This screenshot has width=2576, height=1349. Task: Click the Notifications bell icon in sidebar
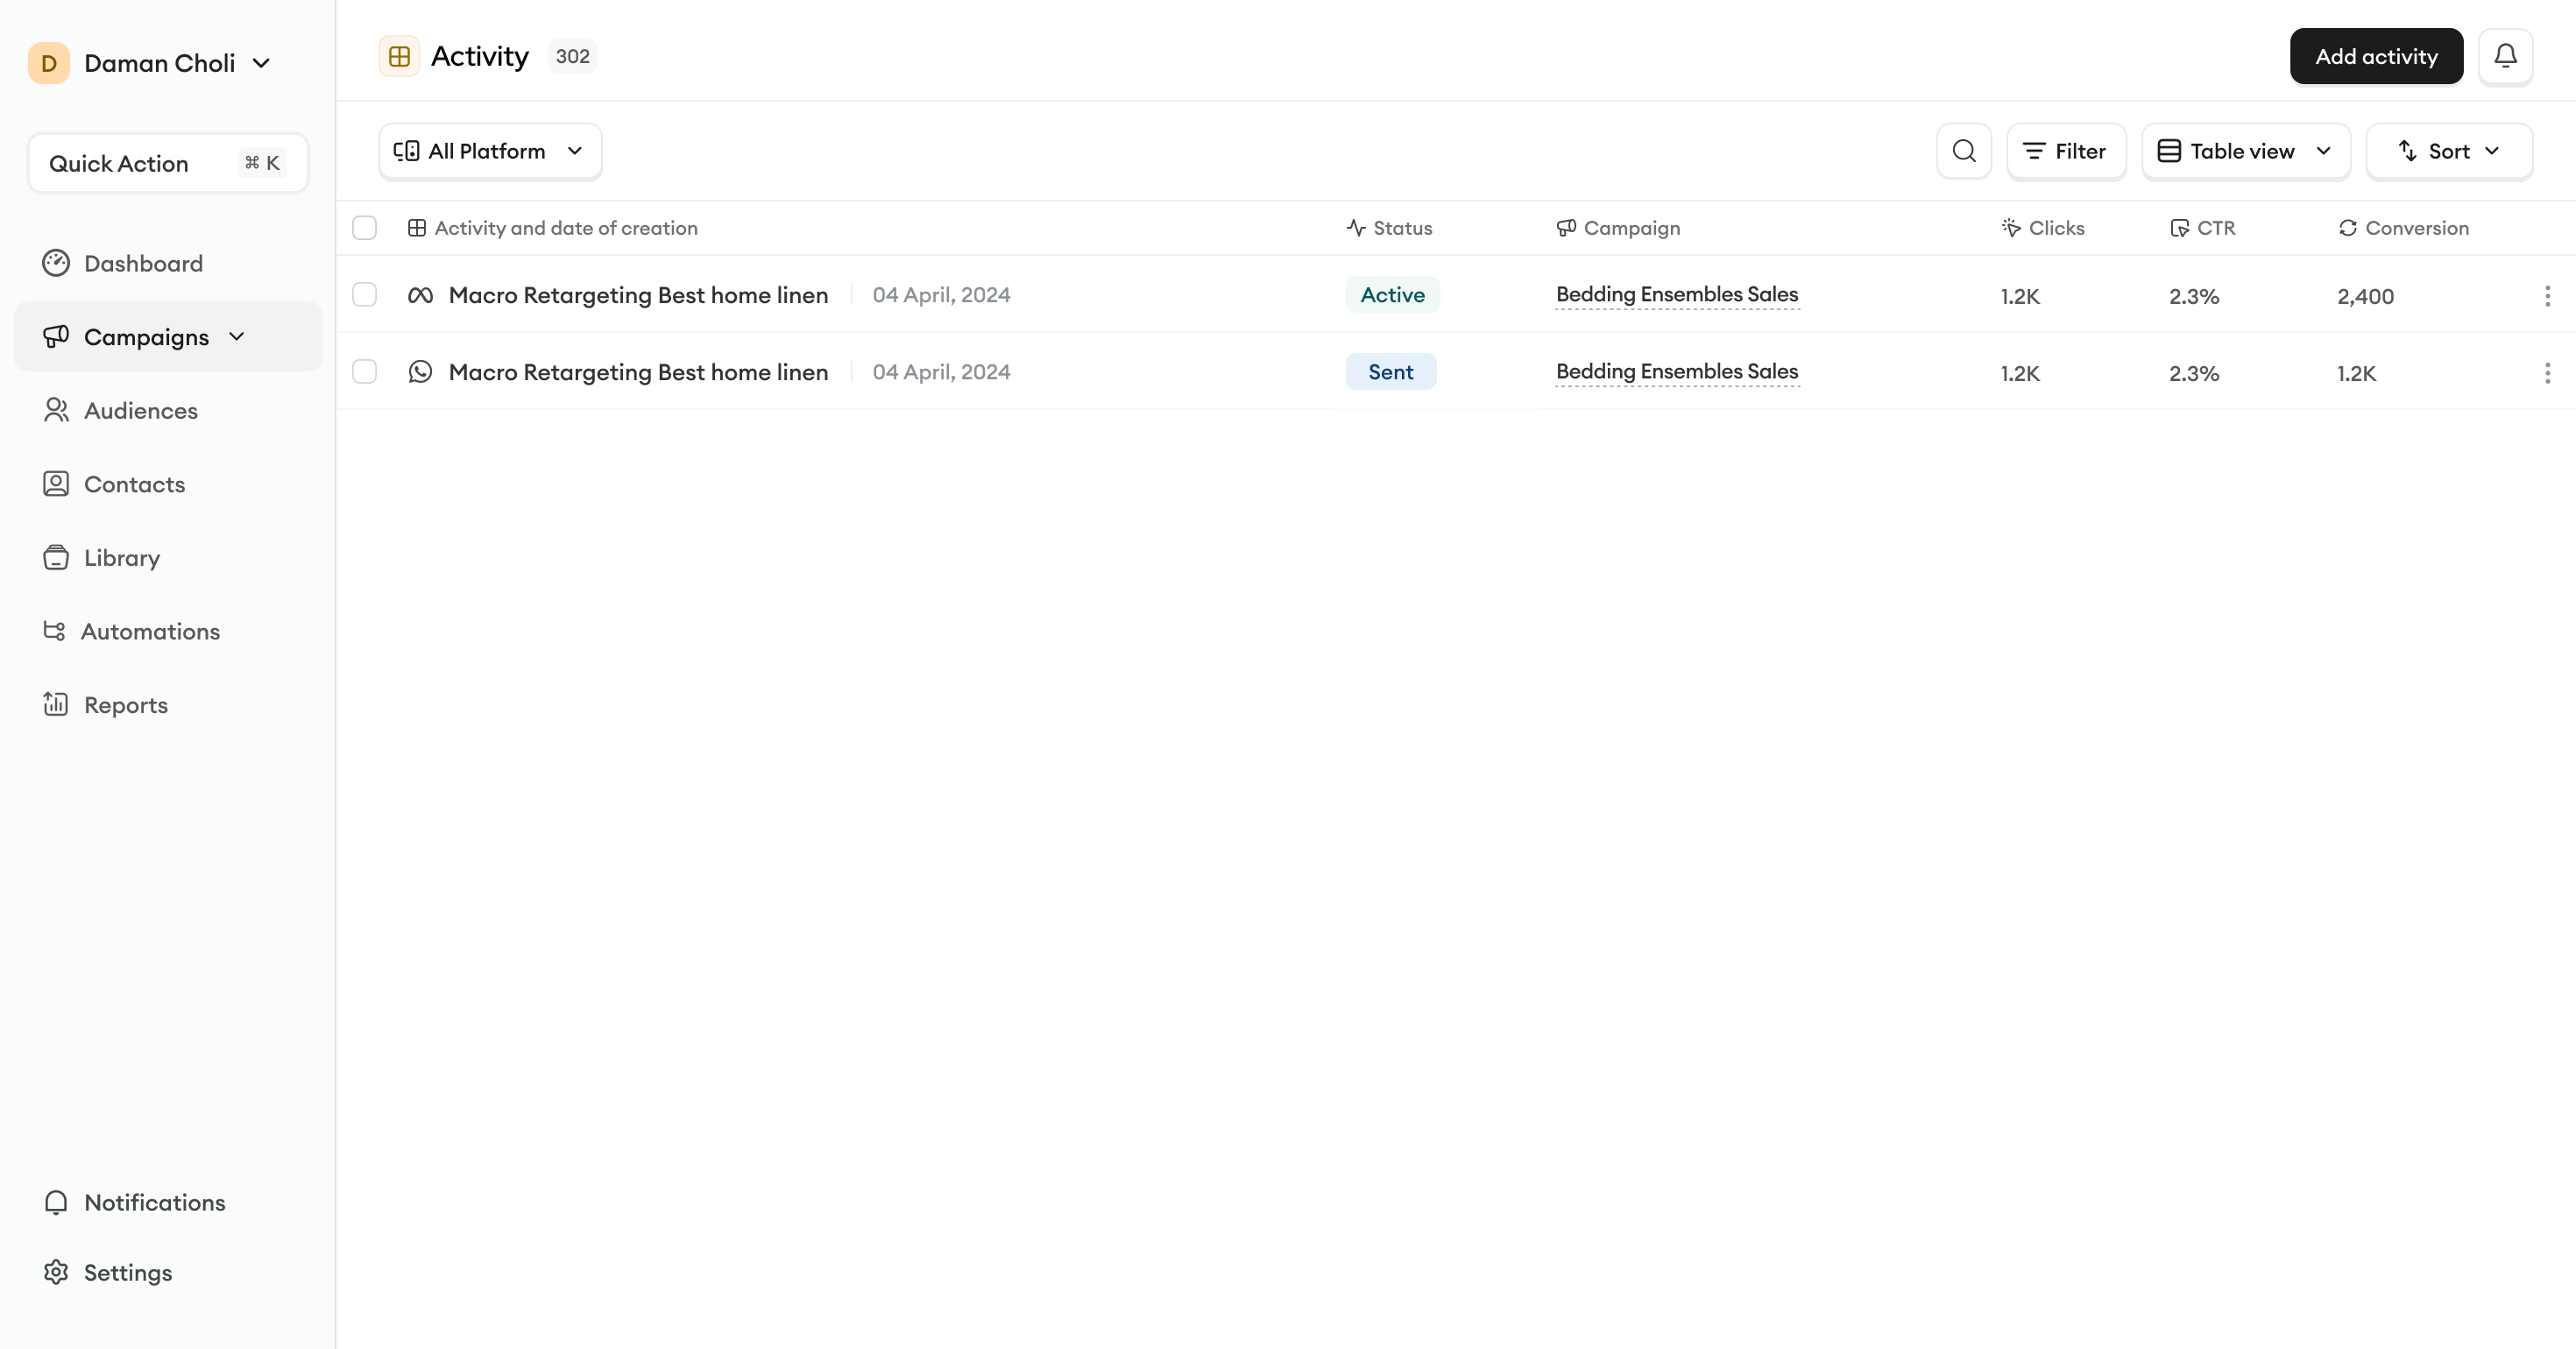tap(56, 1202)
